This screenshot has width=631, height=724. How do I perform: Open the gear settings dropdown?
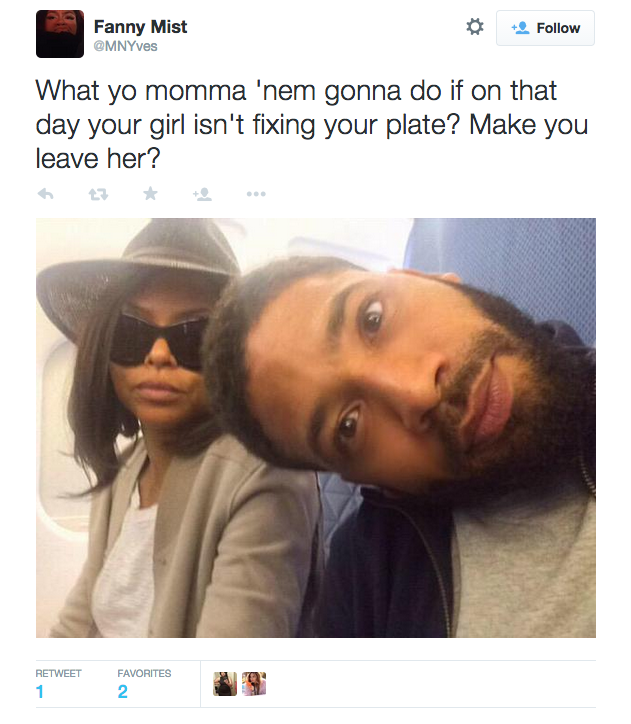475,27
